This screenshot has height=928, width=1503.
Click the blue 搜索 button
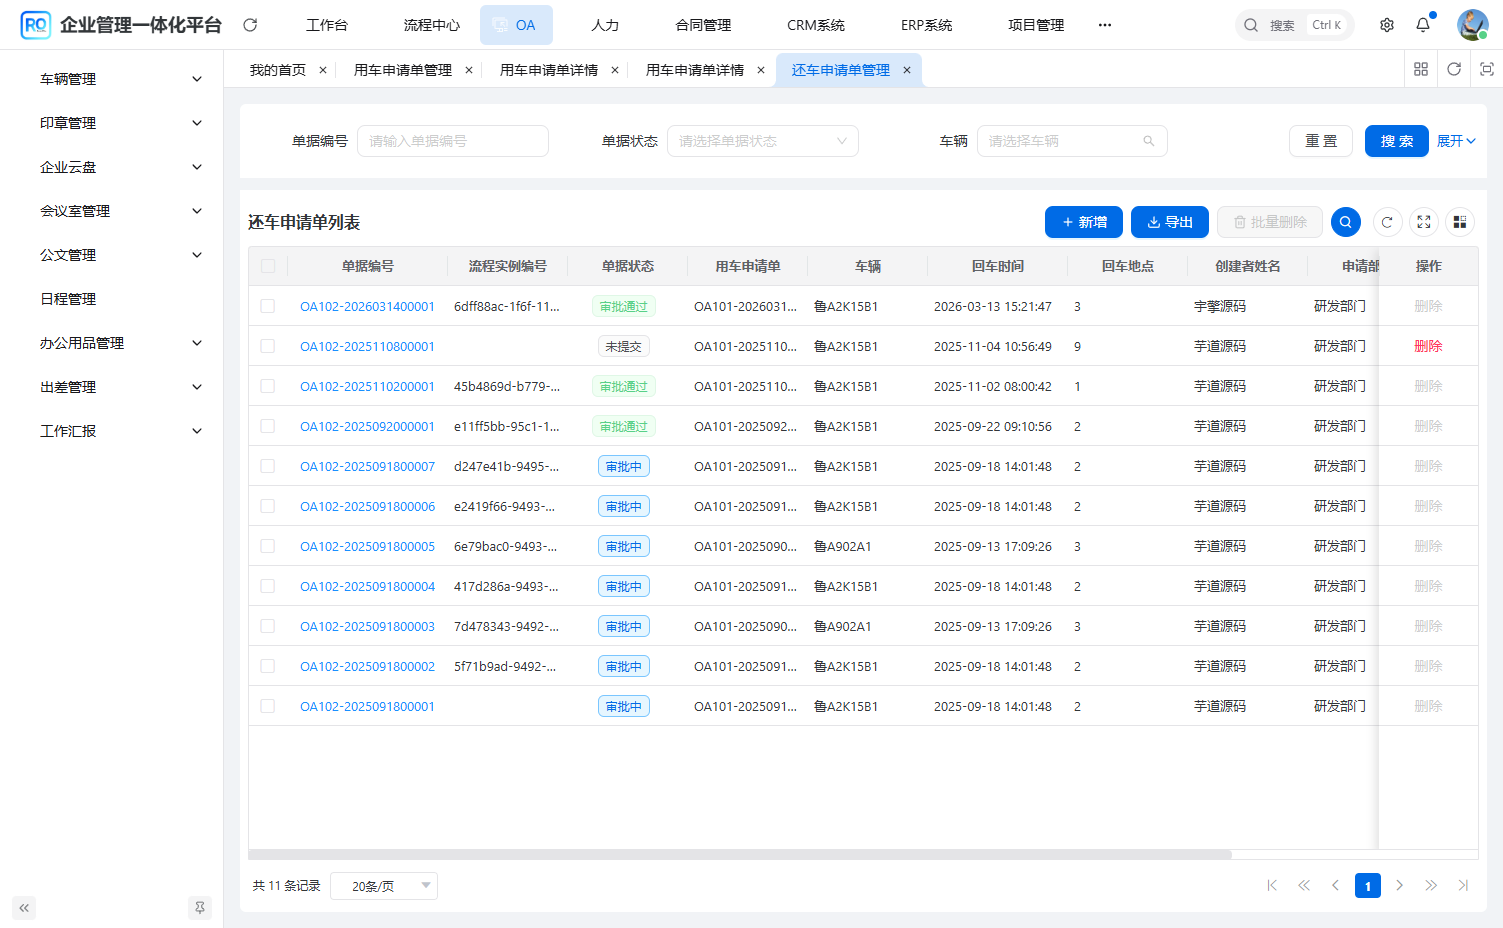pyautogui.click(x=1397, y=141)
